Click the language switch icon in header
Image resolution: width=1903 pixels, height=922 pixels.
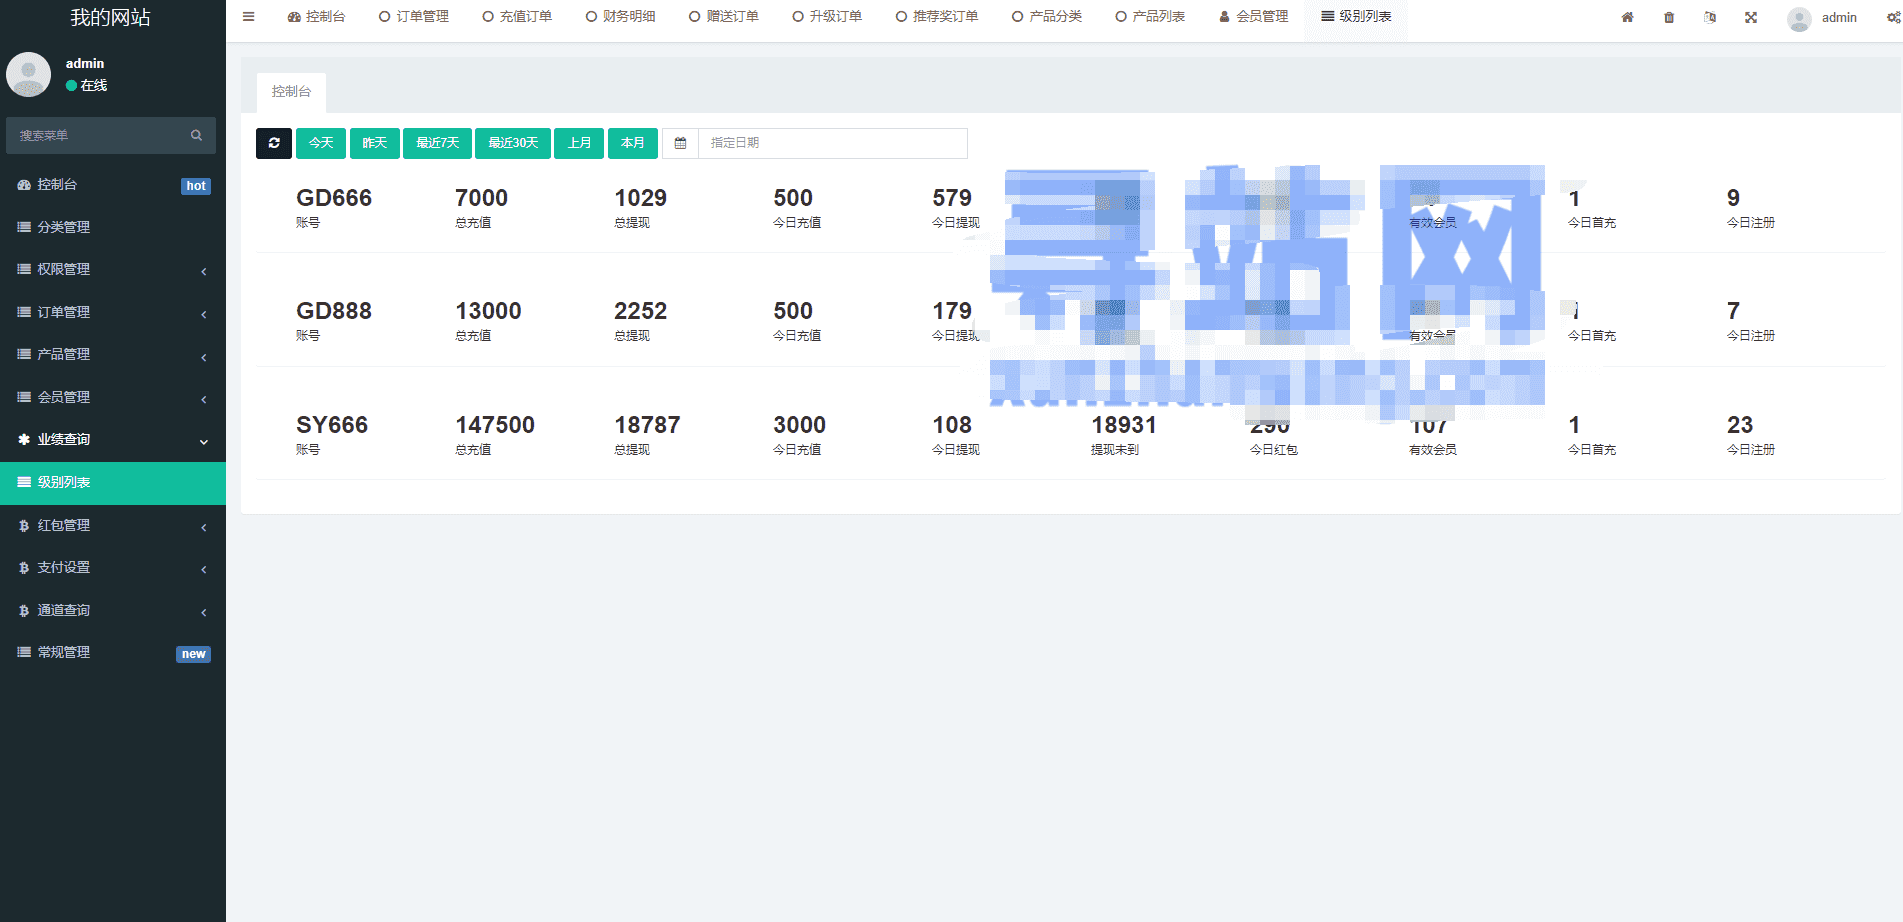[x=1709, y=17]
